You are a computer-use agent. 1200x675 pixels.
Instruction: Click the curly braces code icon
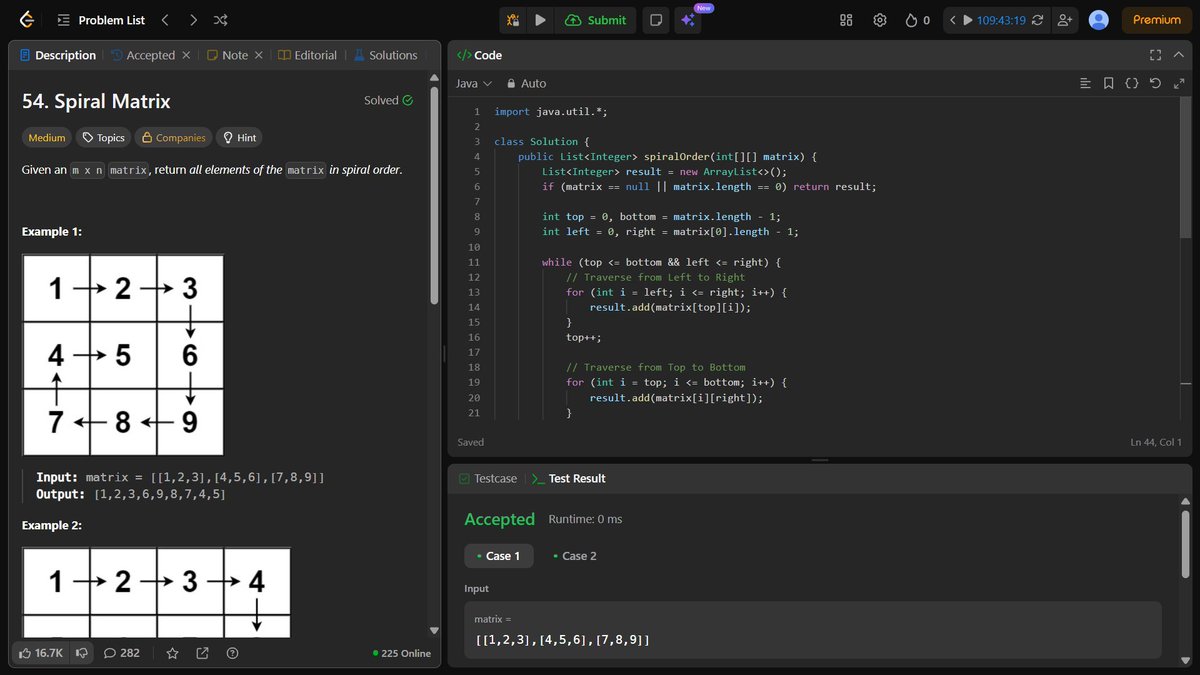point(1131,84)
